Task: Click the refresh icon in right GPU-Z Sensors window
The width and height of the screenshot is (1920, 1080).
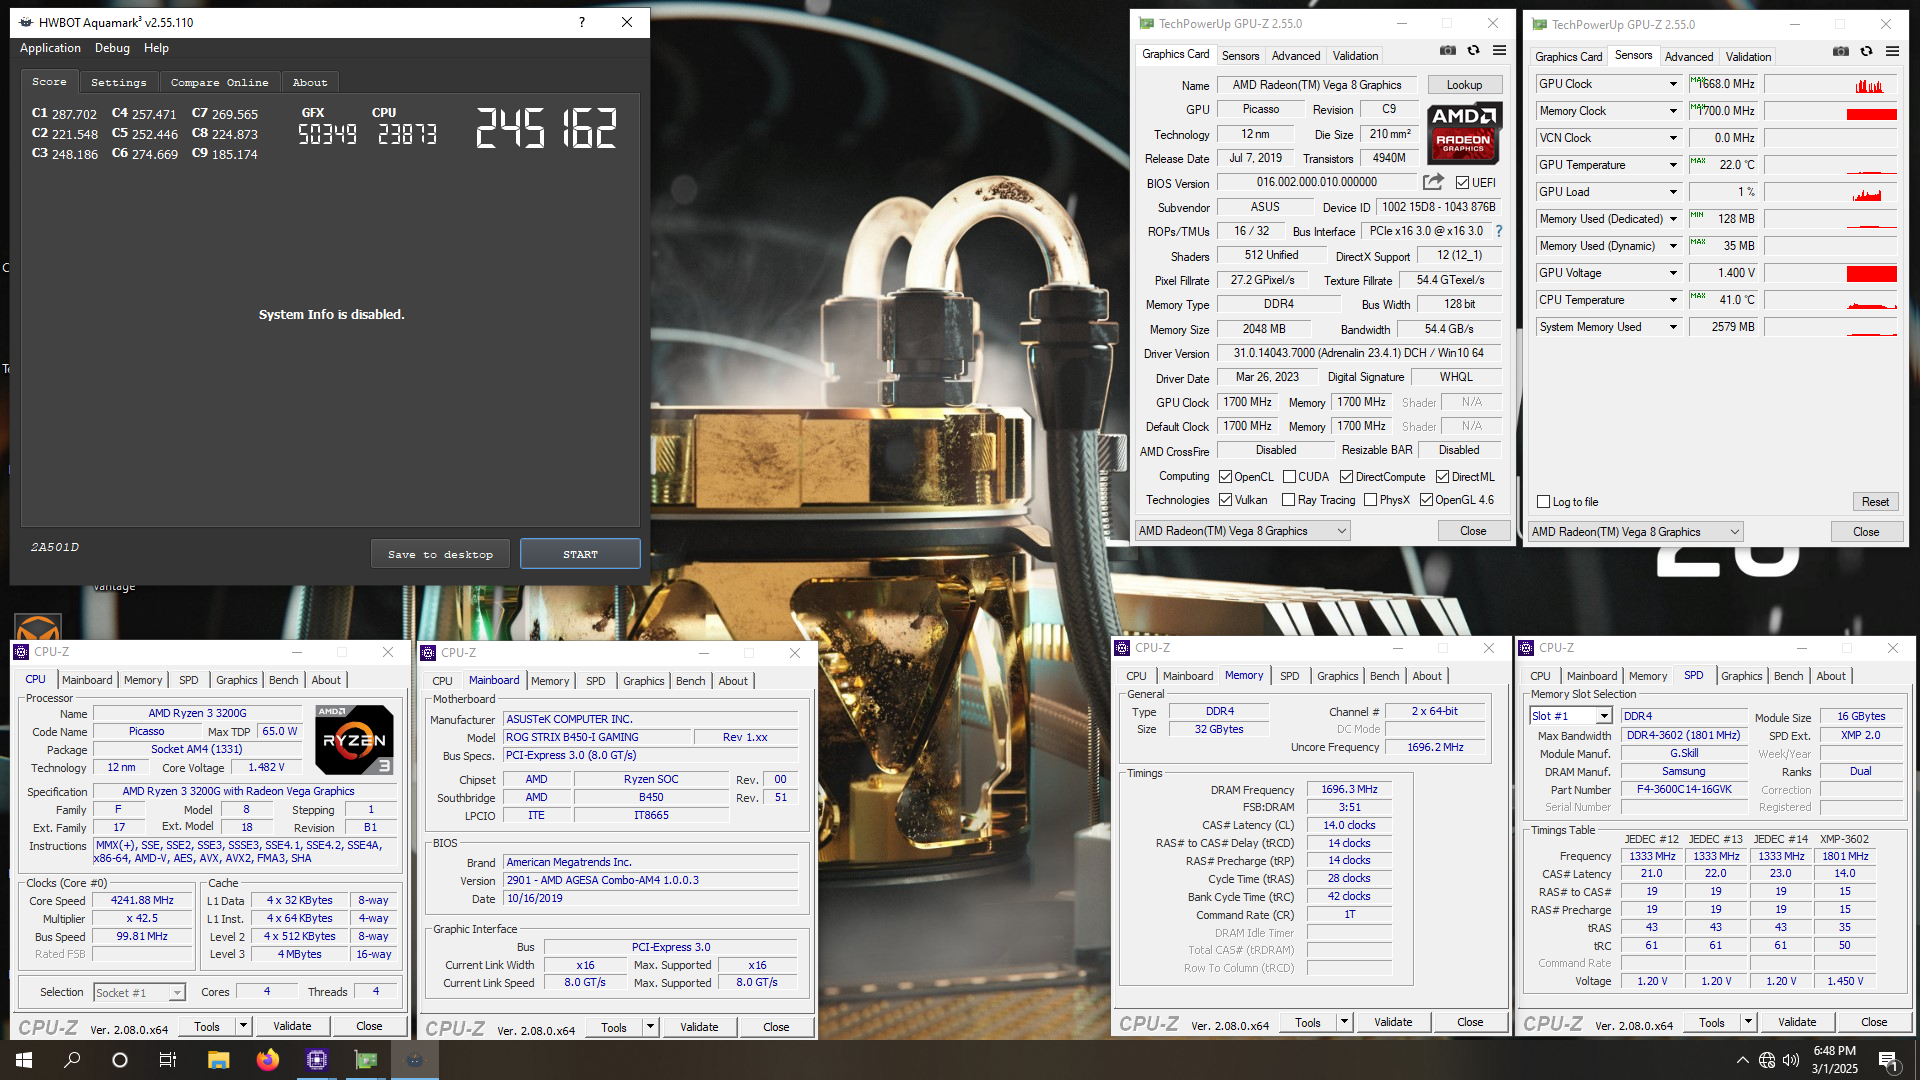Action: (1866, 51)
